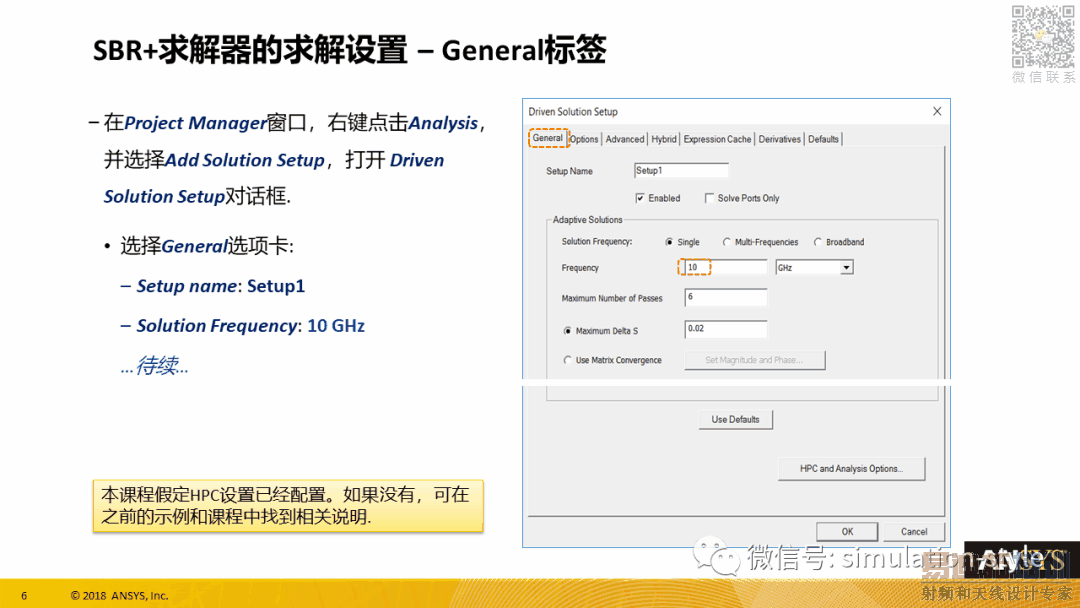Select the Broadband radio button
Viewport: 1080px width, 608px height.
818,242
